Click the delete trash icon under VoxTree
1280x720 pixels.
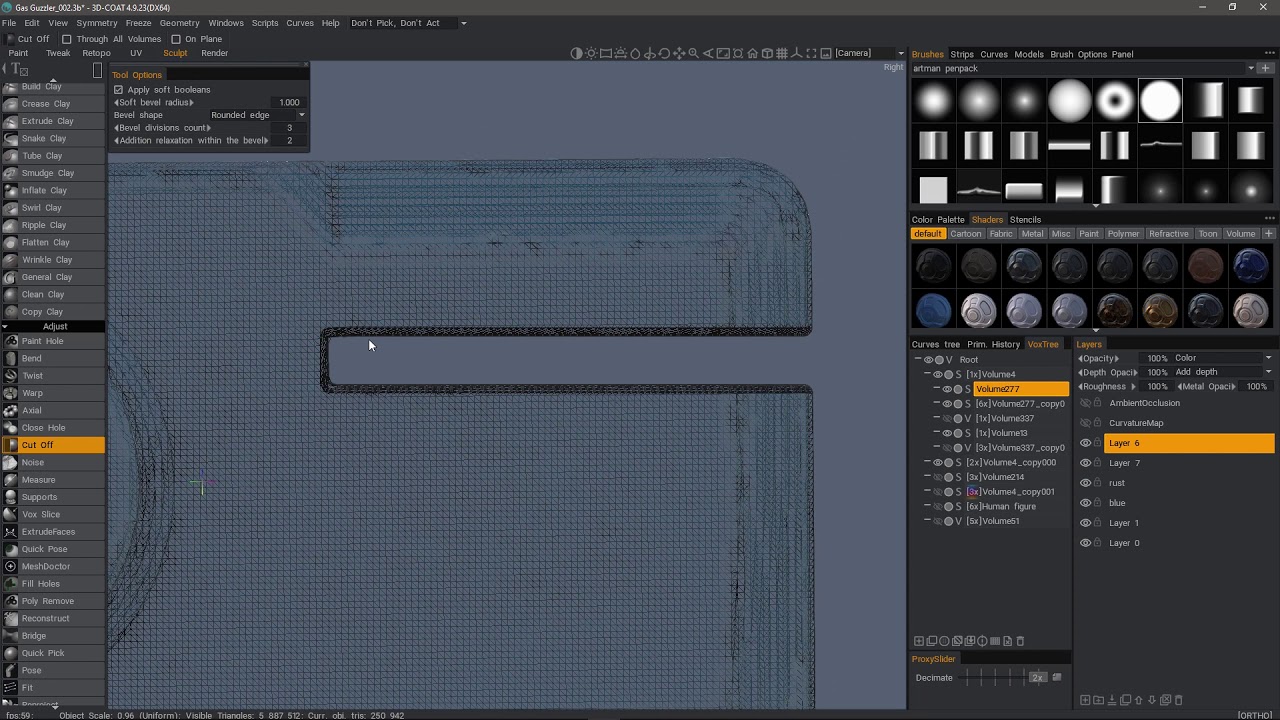tap(1020, 641)
